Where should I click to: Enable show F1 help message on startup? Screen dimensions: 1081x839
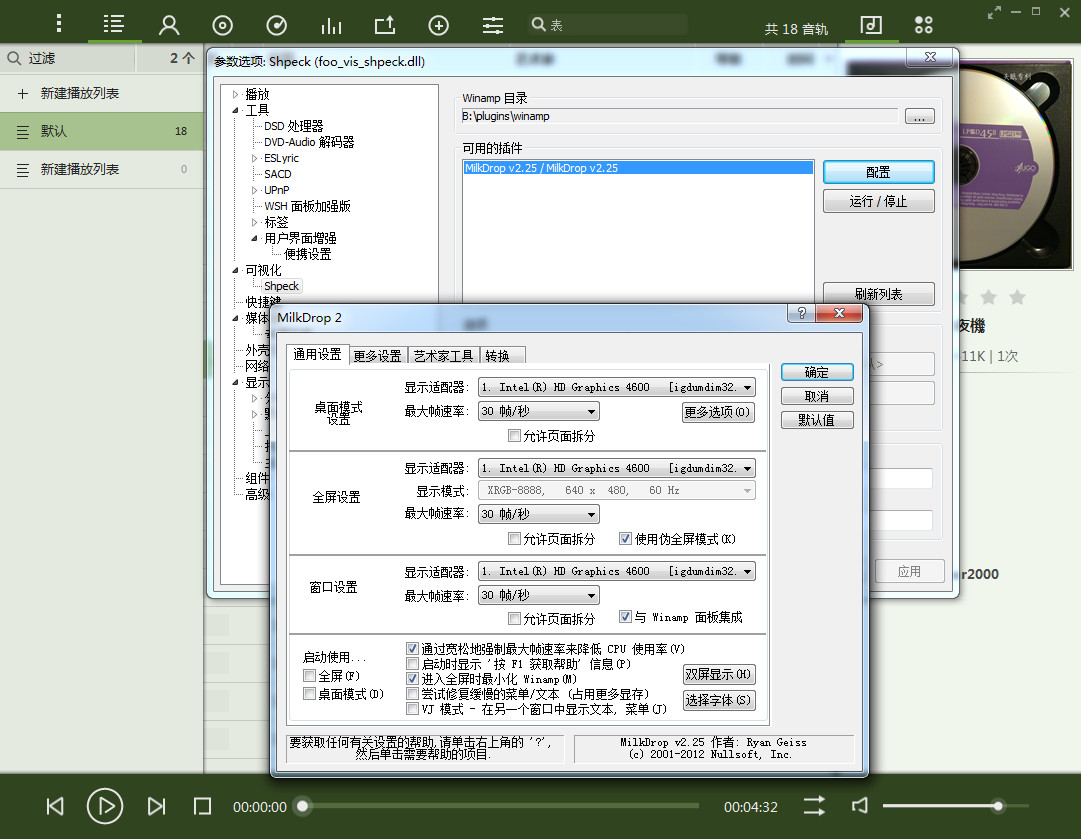412,663
